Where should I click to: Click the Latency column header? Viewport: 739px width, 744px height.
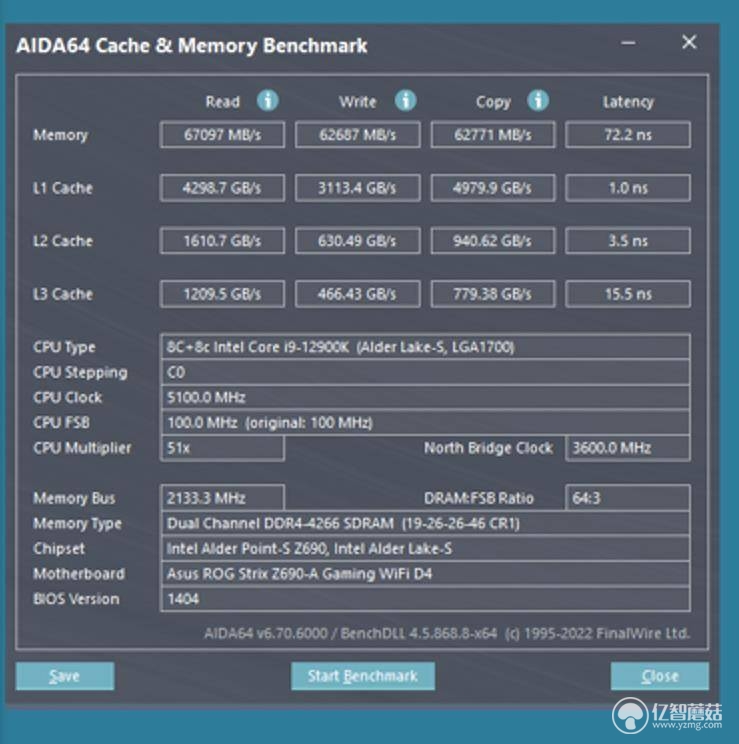[x=628, y=102]
